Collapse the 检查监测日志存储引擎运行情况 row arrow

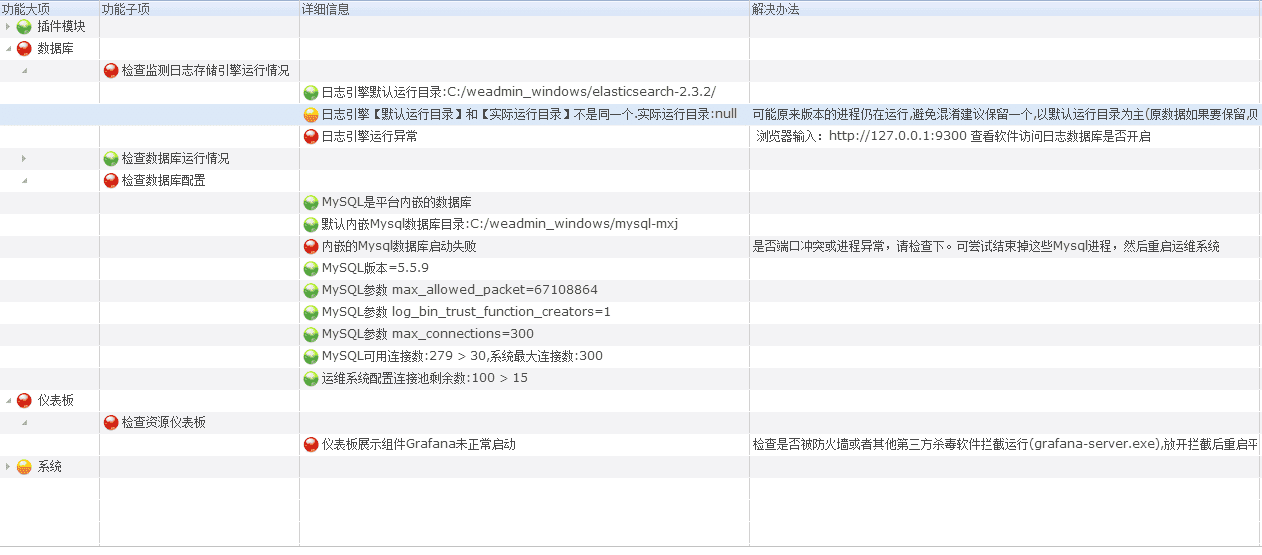click(24, 71)
